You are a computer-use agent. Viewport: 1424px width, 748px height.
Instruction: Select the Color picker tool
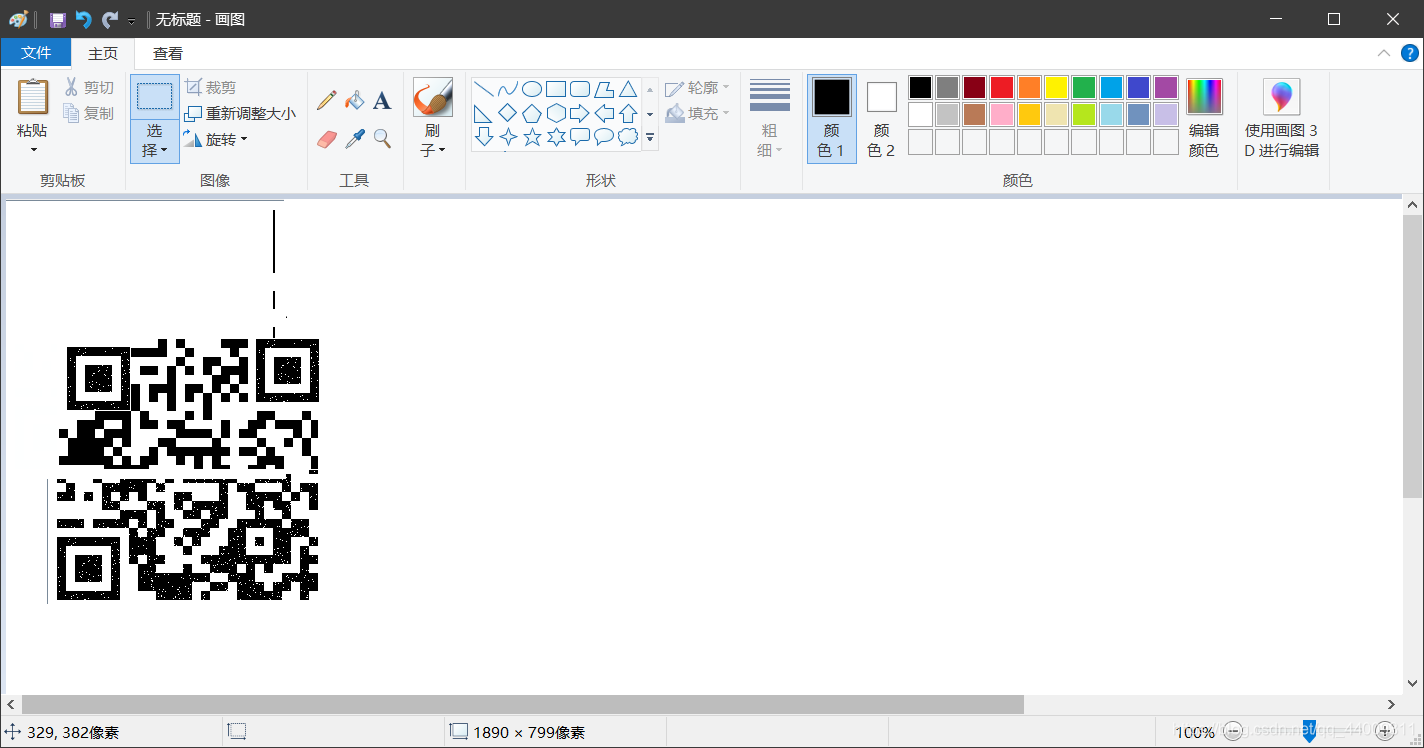pos(354,138)
